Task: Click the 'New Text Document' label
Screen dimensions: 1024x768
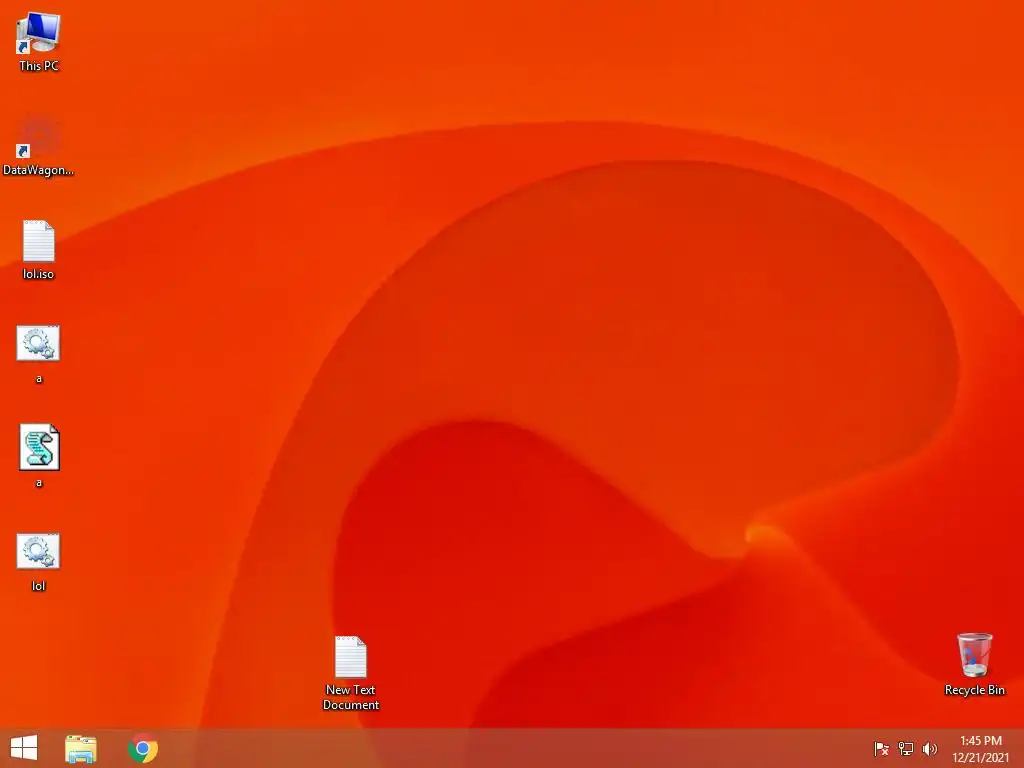Action: tap(351, 697)
